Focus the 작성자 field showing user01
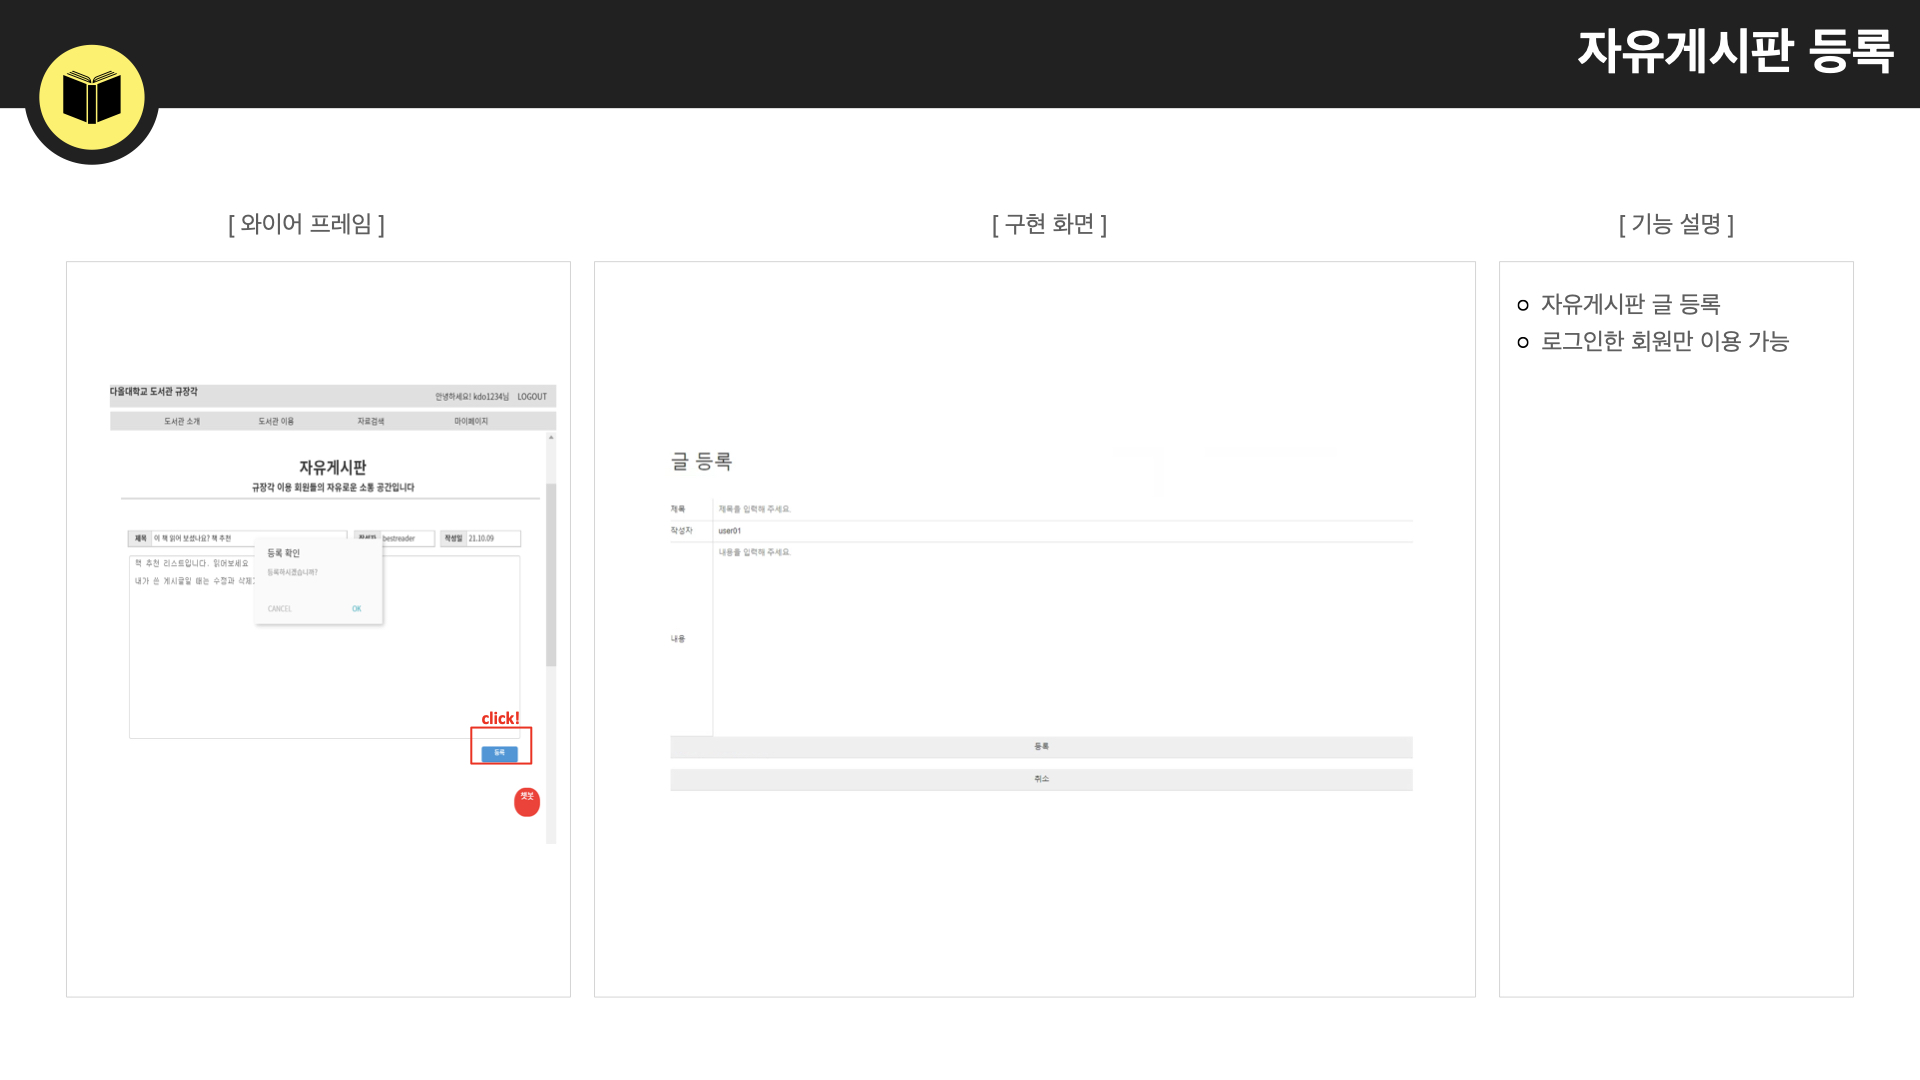1920x1080 pixels. coord(1063,531)
